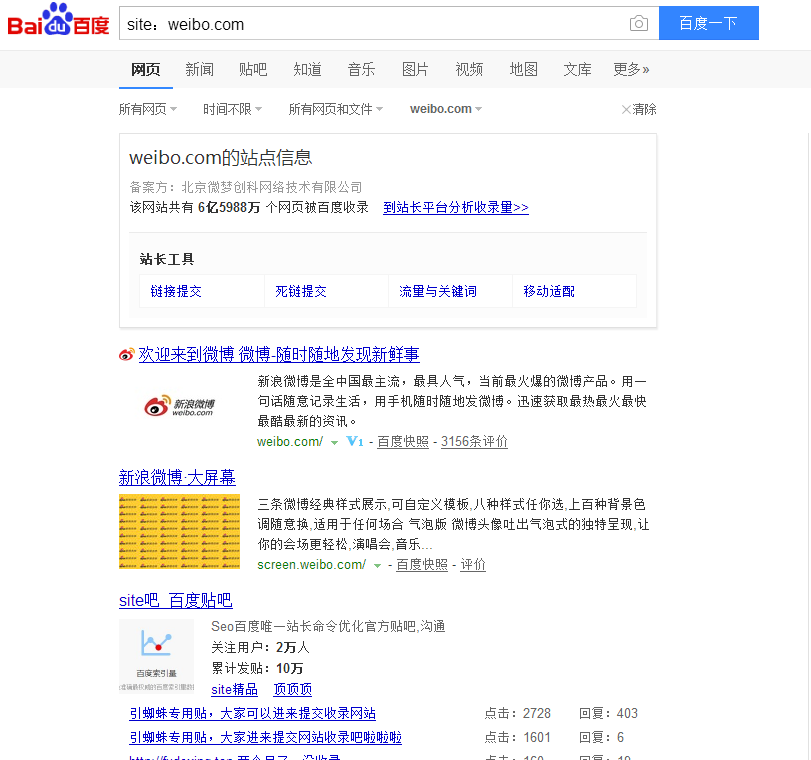811x760 pixels.
Task: Click the yellow 大屏幕 result thumbnail
Action: pos(179,531)
